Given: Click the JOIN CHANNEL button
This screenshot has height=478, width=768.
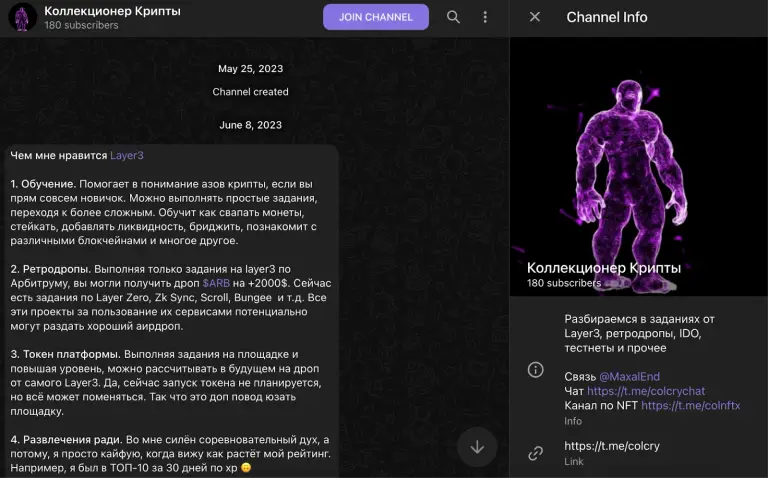Looking at the screenshot, I should [376, 17].
